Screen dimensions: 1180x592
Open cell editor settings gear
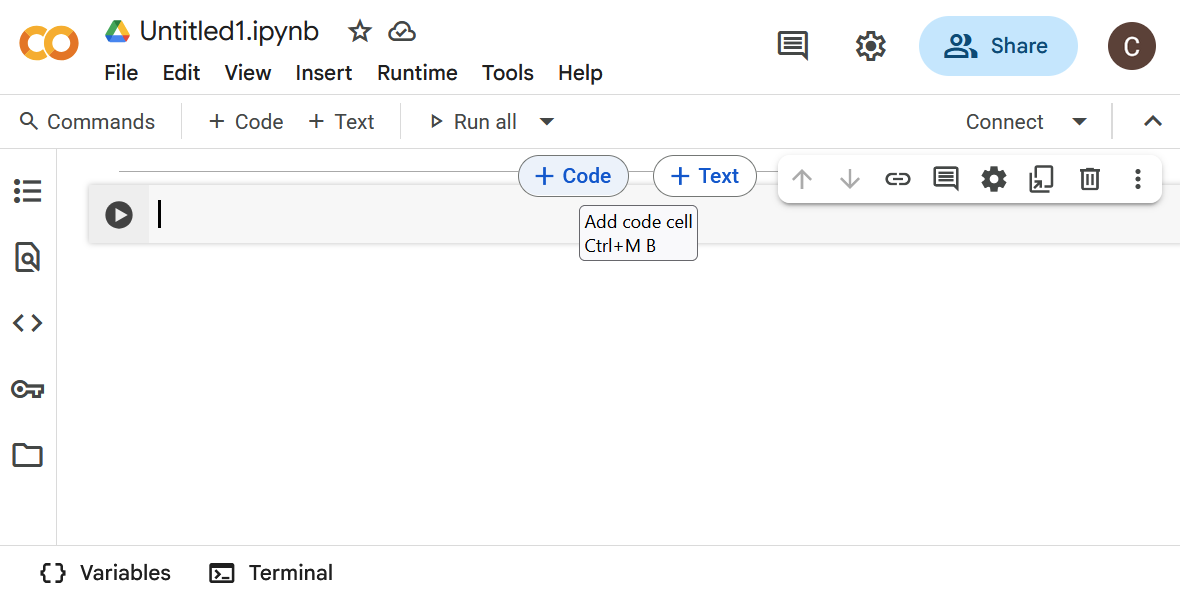coord(993,179)
